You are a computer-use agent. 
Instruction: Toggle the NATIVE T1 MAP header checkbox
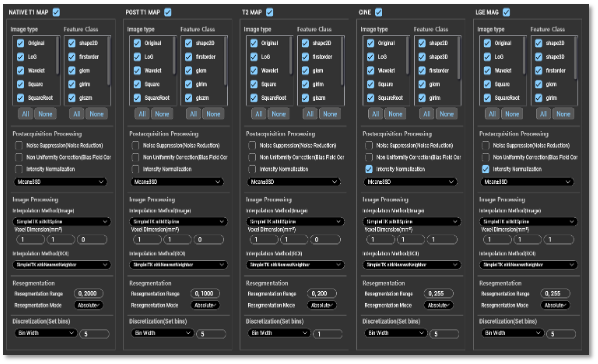[56, 12]
